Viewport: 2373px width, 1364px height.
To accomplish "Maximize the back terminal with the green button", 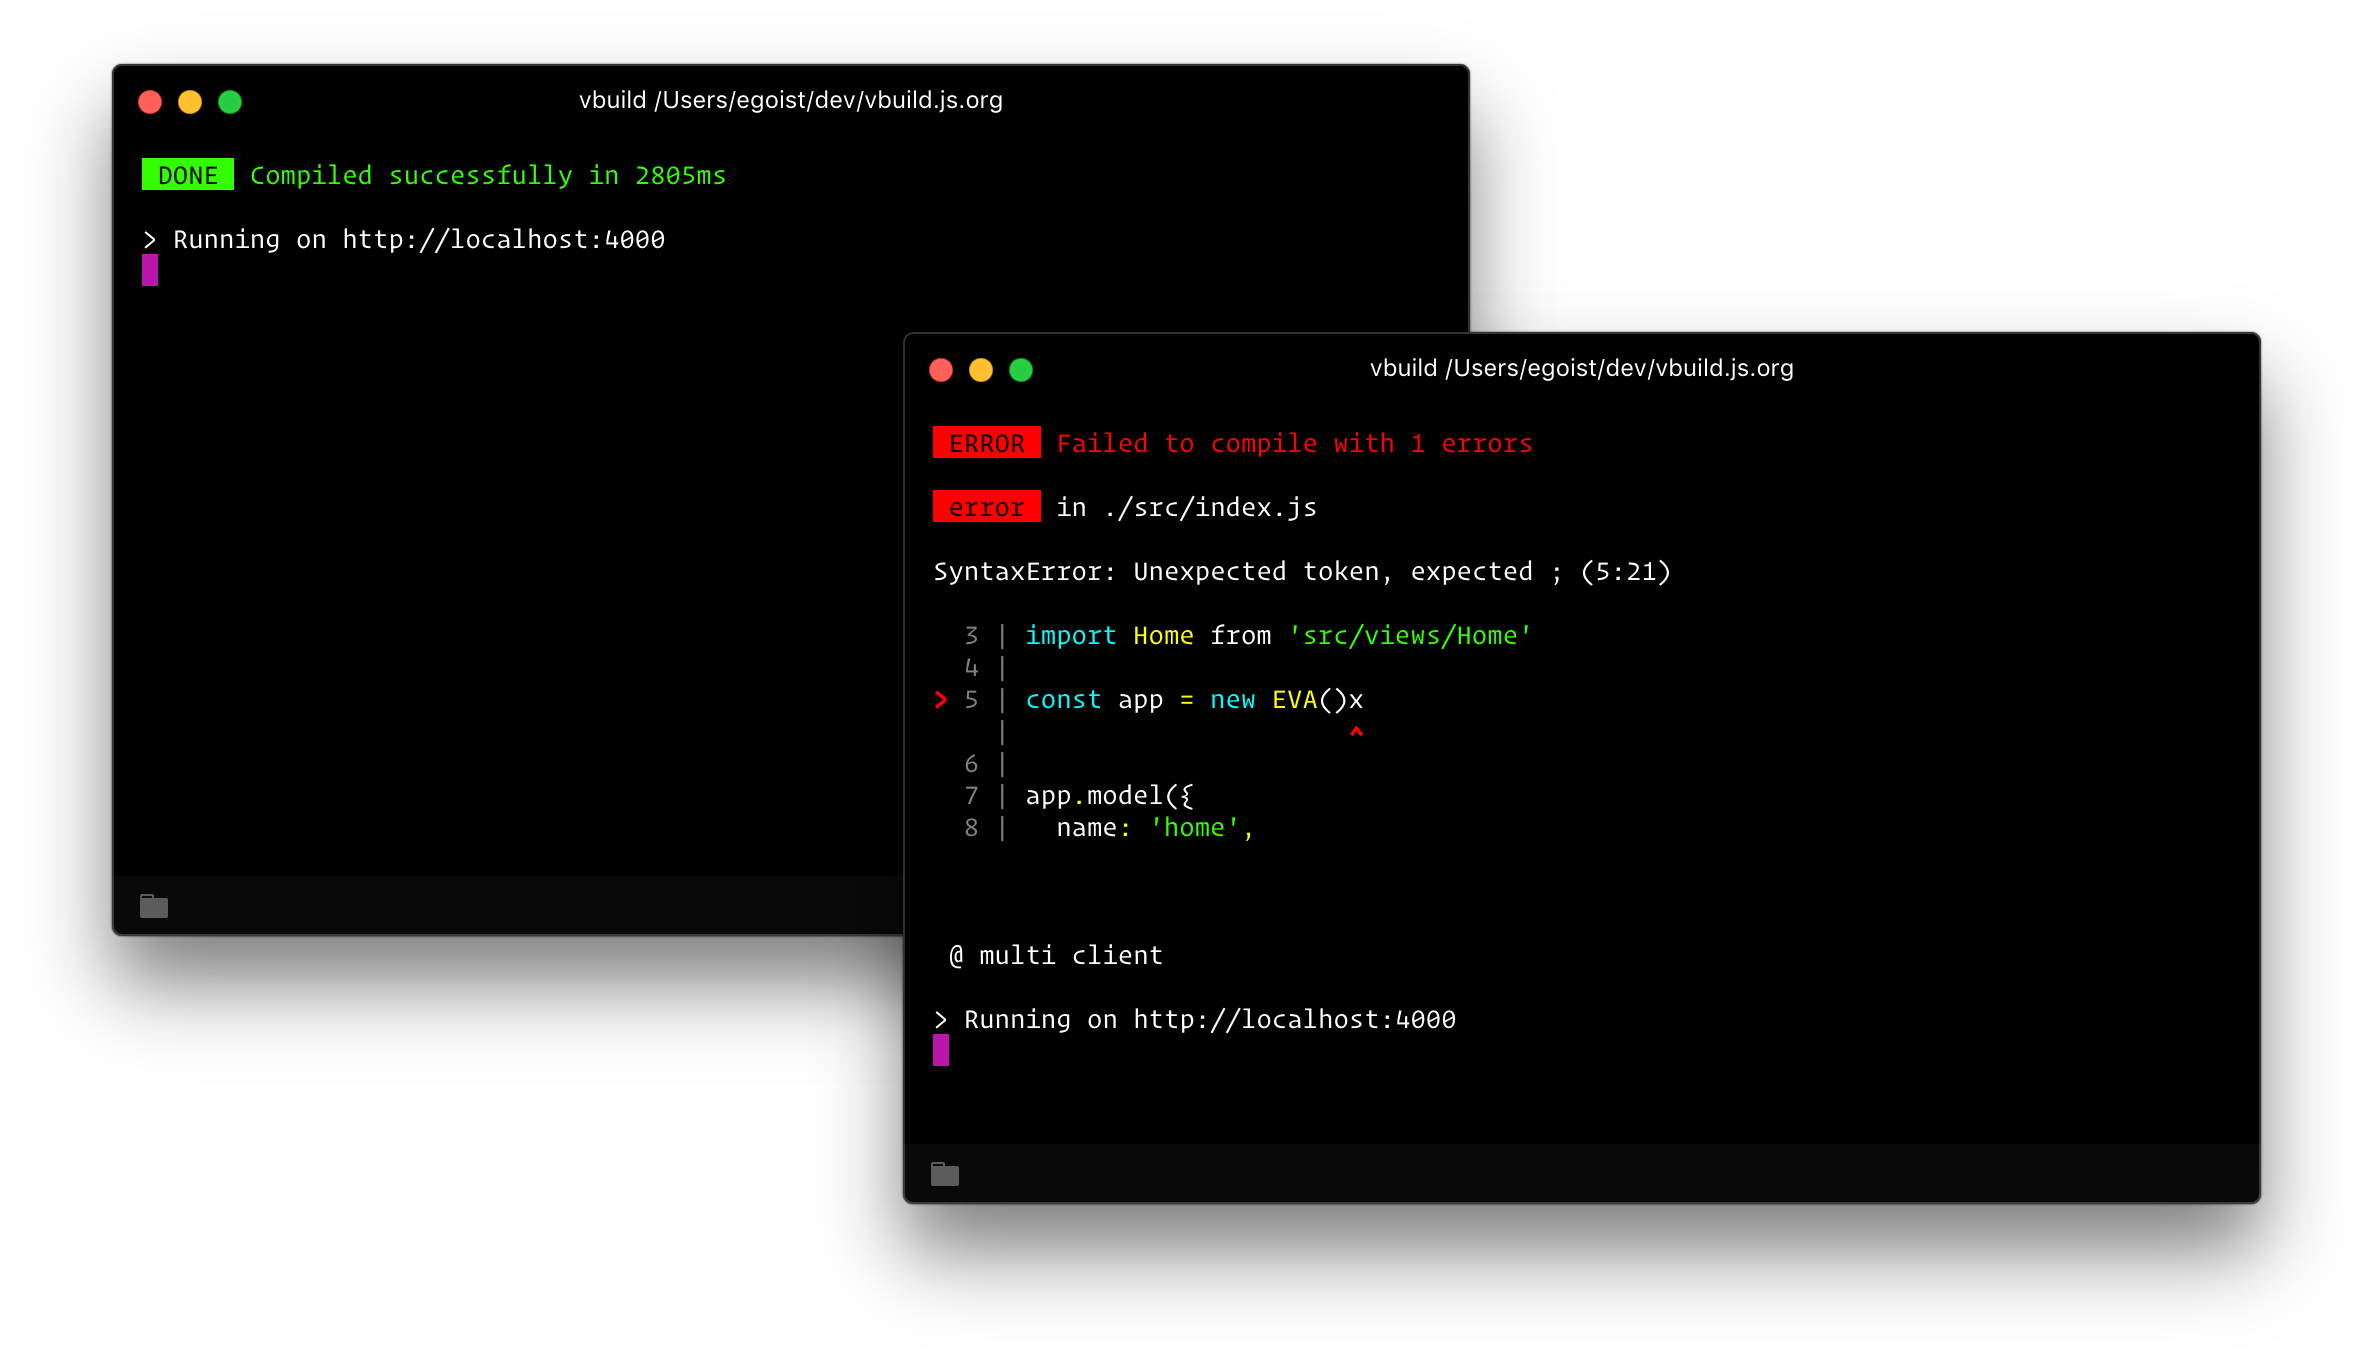I will (x=230, y=102).
